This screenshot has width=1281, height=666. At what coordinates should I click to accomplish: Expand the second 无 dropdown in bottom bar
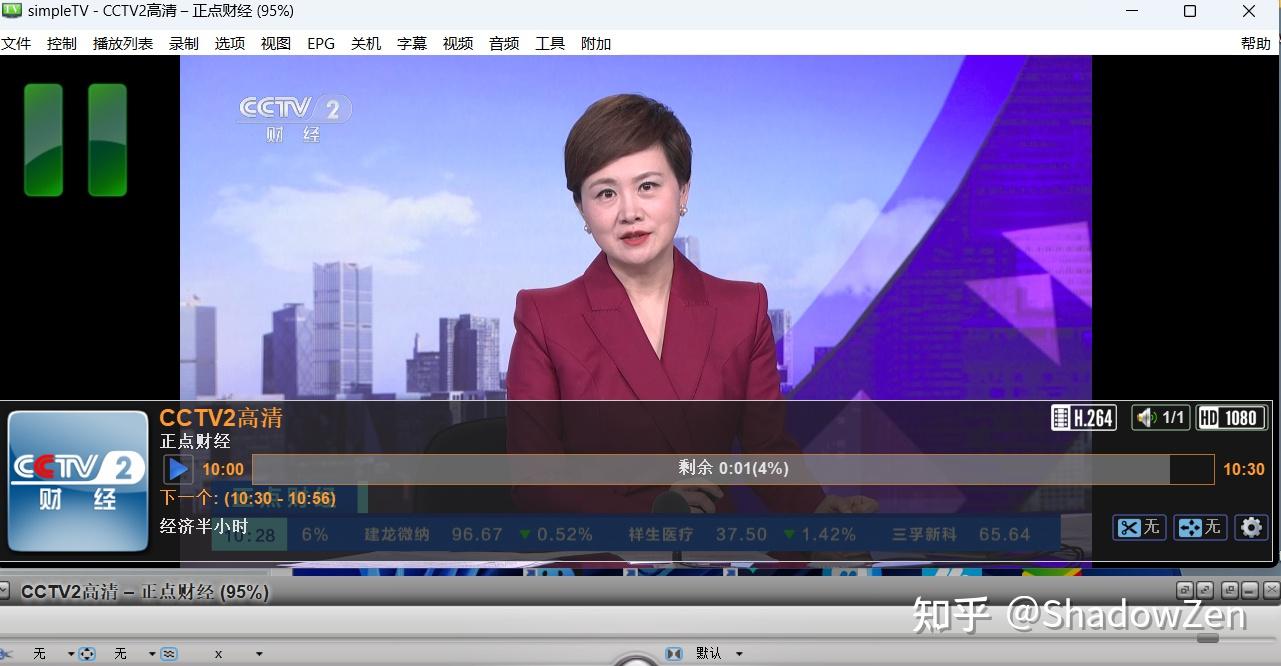coord(152,654)
